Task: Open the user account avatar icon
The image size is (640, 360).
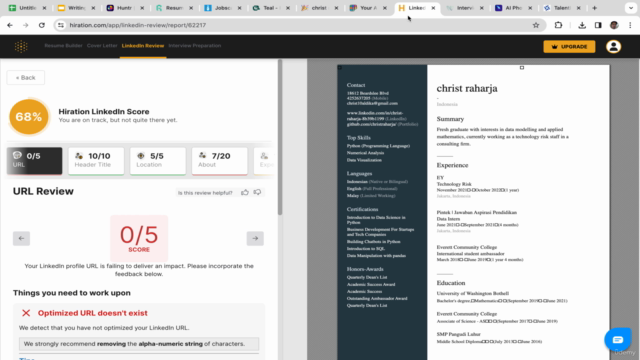Action: (613, 47)
